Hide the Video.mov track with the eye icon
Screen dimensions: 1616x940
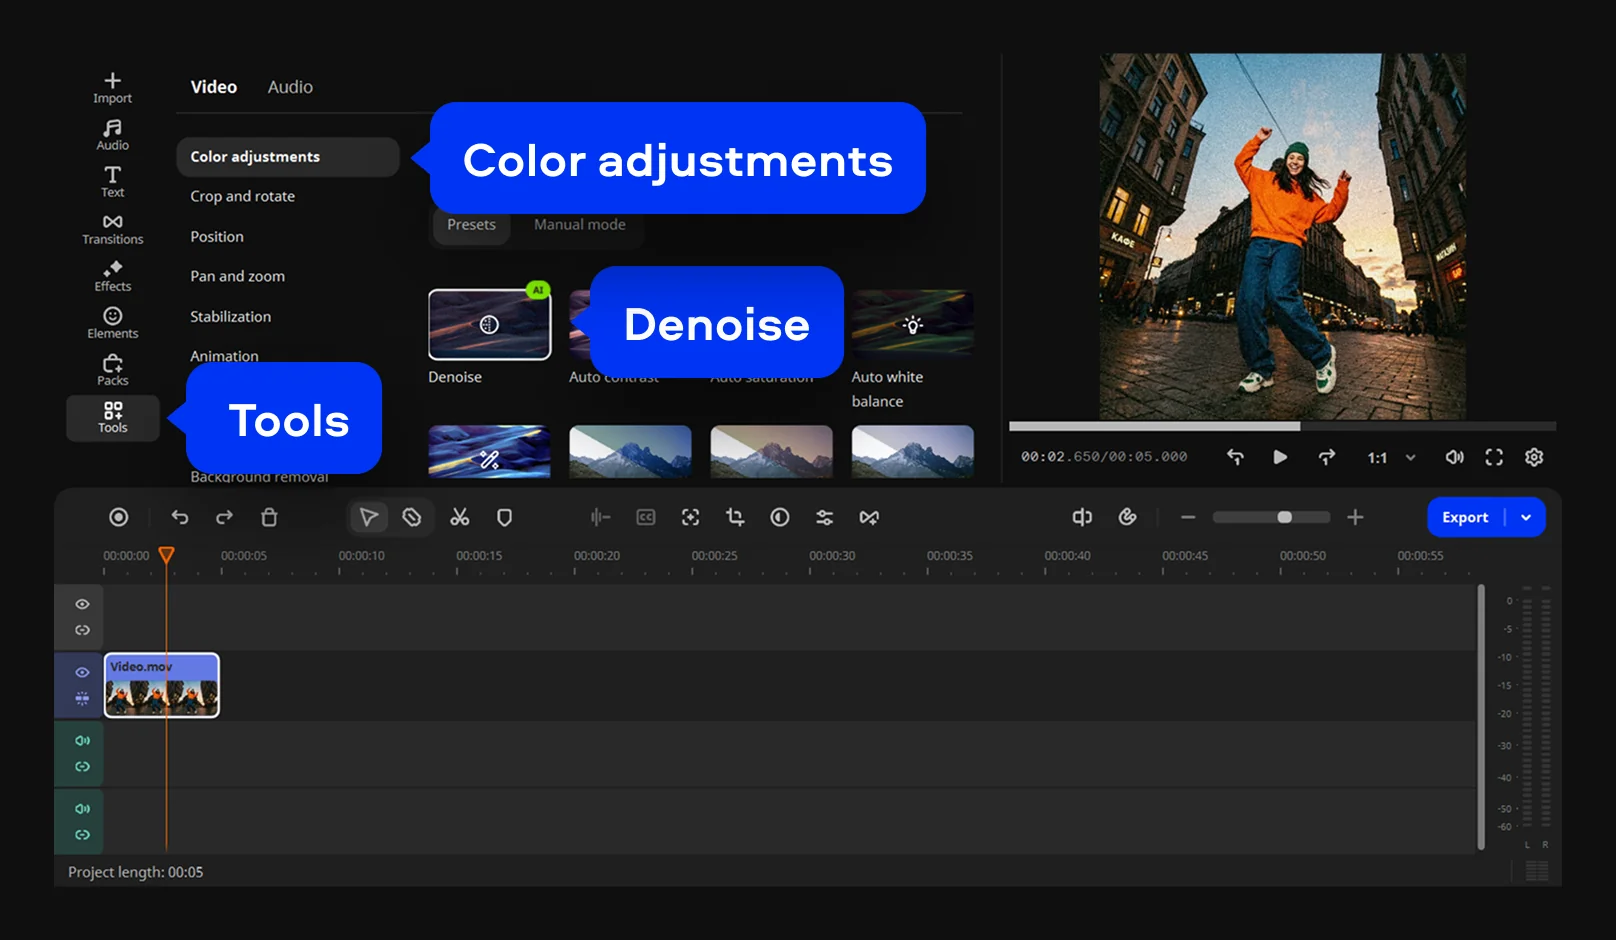pos(82,672)
